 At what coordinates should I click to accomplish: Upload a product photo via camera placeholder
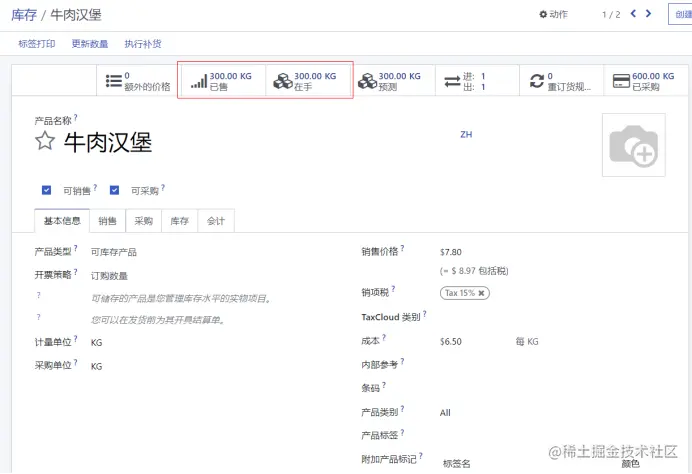pos(634,145)
